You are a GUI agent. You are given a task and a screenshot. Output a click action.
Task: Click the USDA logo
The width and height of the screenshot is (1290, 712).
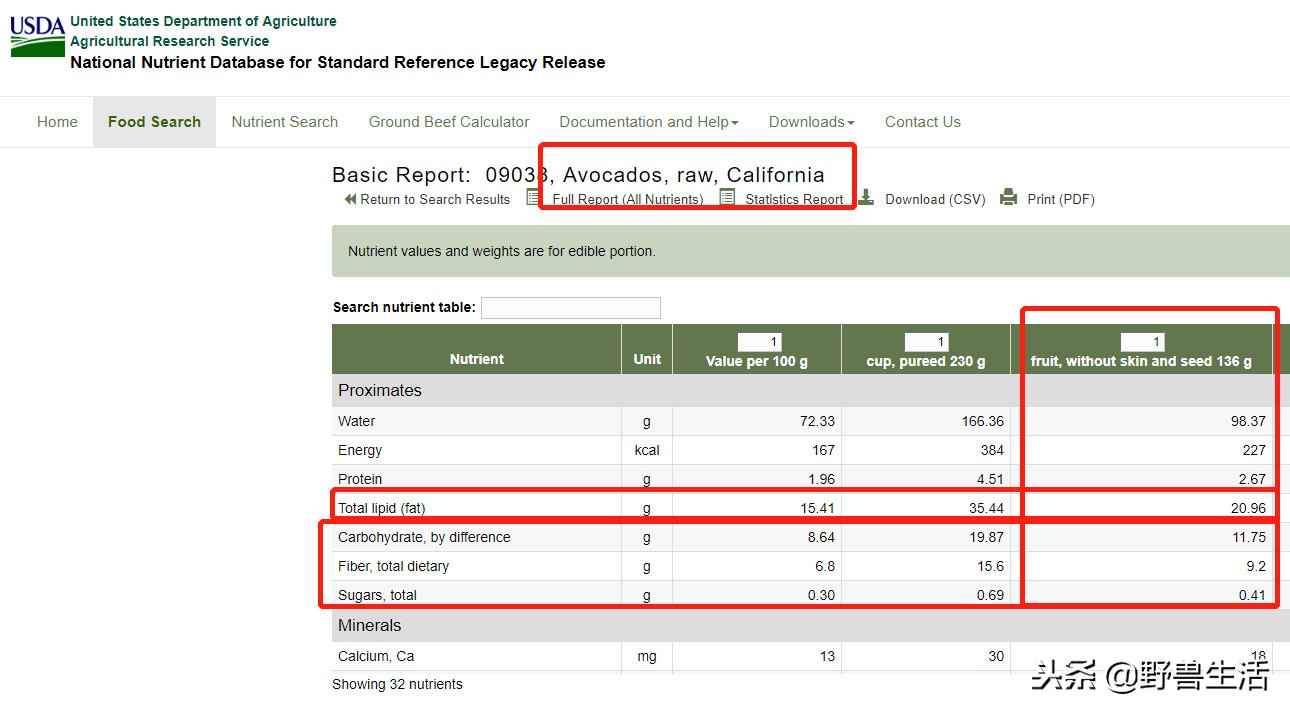coord(37,36)
